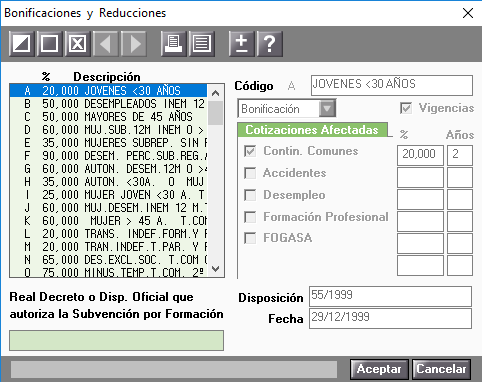Click the Cancelar button

pyautogui.click(x=441, y=369)
